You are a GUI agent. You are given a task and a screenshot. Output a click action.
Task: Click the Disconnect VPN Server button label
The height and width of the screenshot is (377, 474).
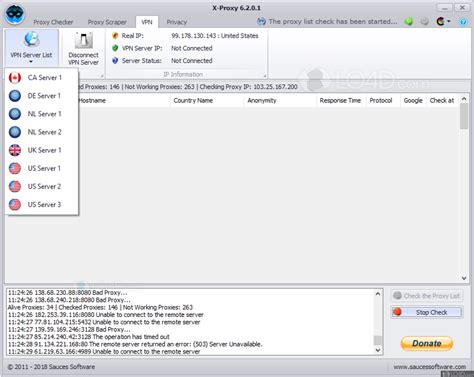83,59
